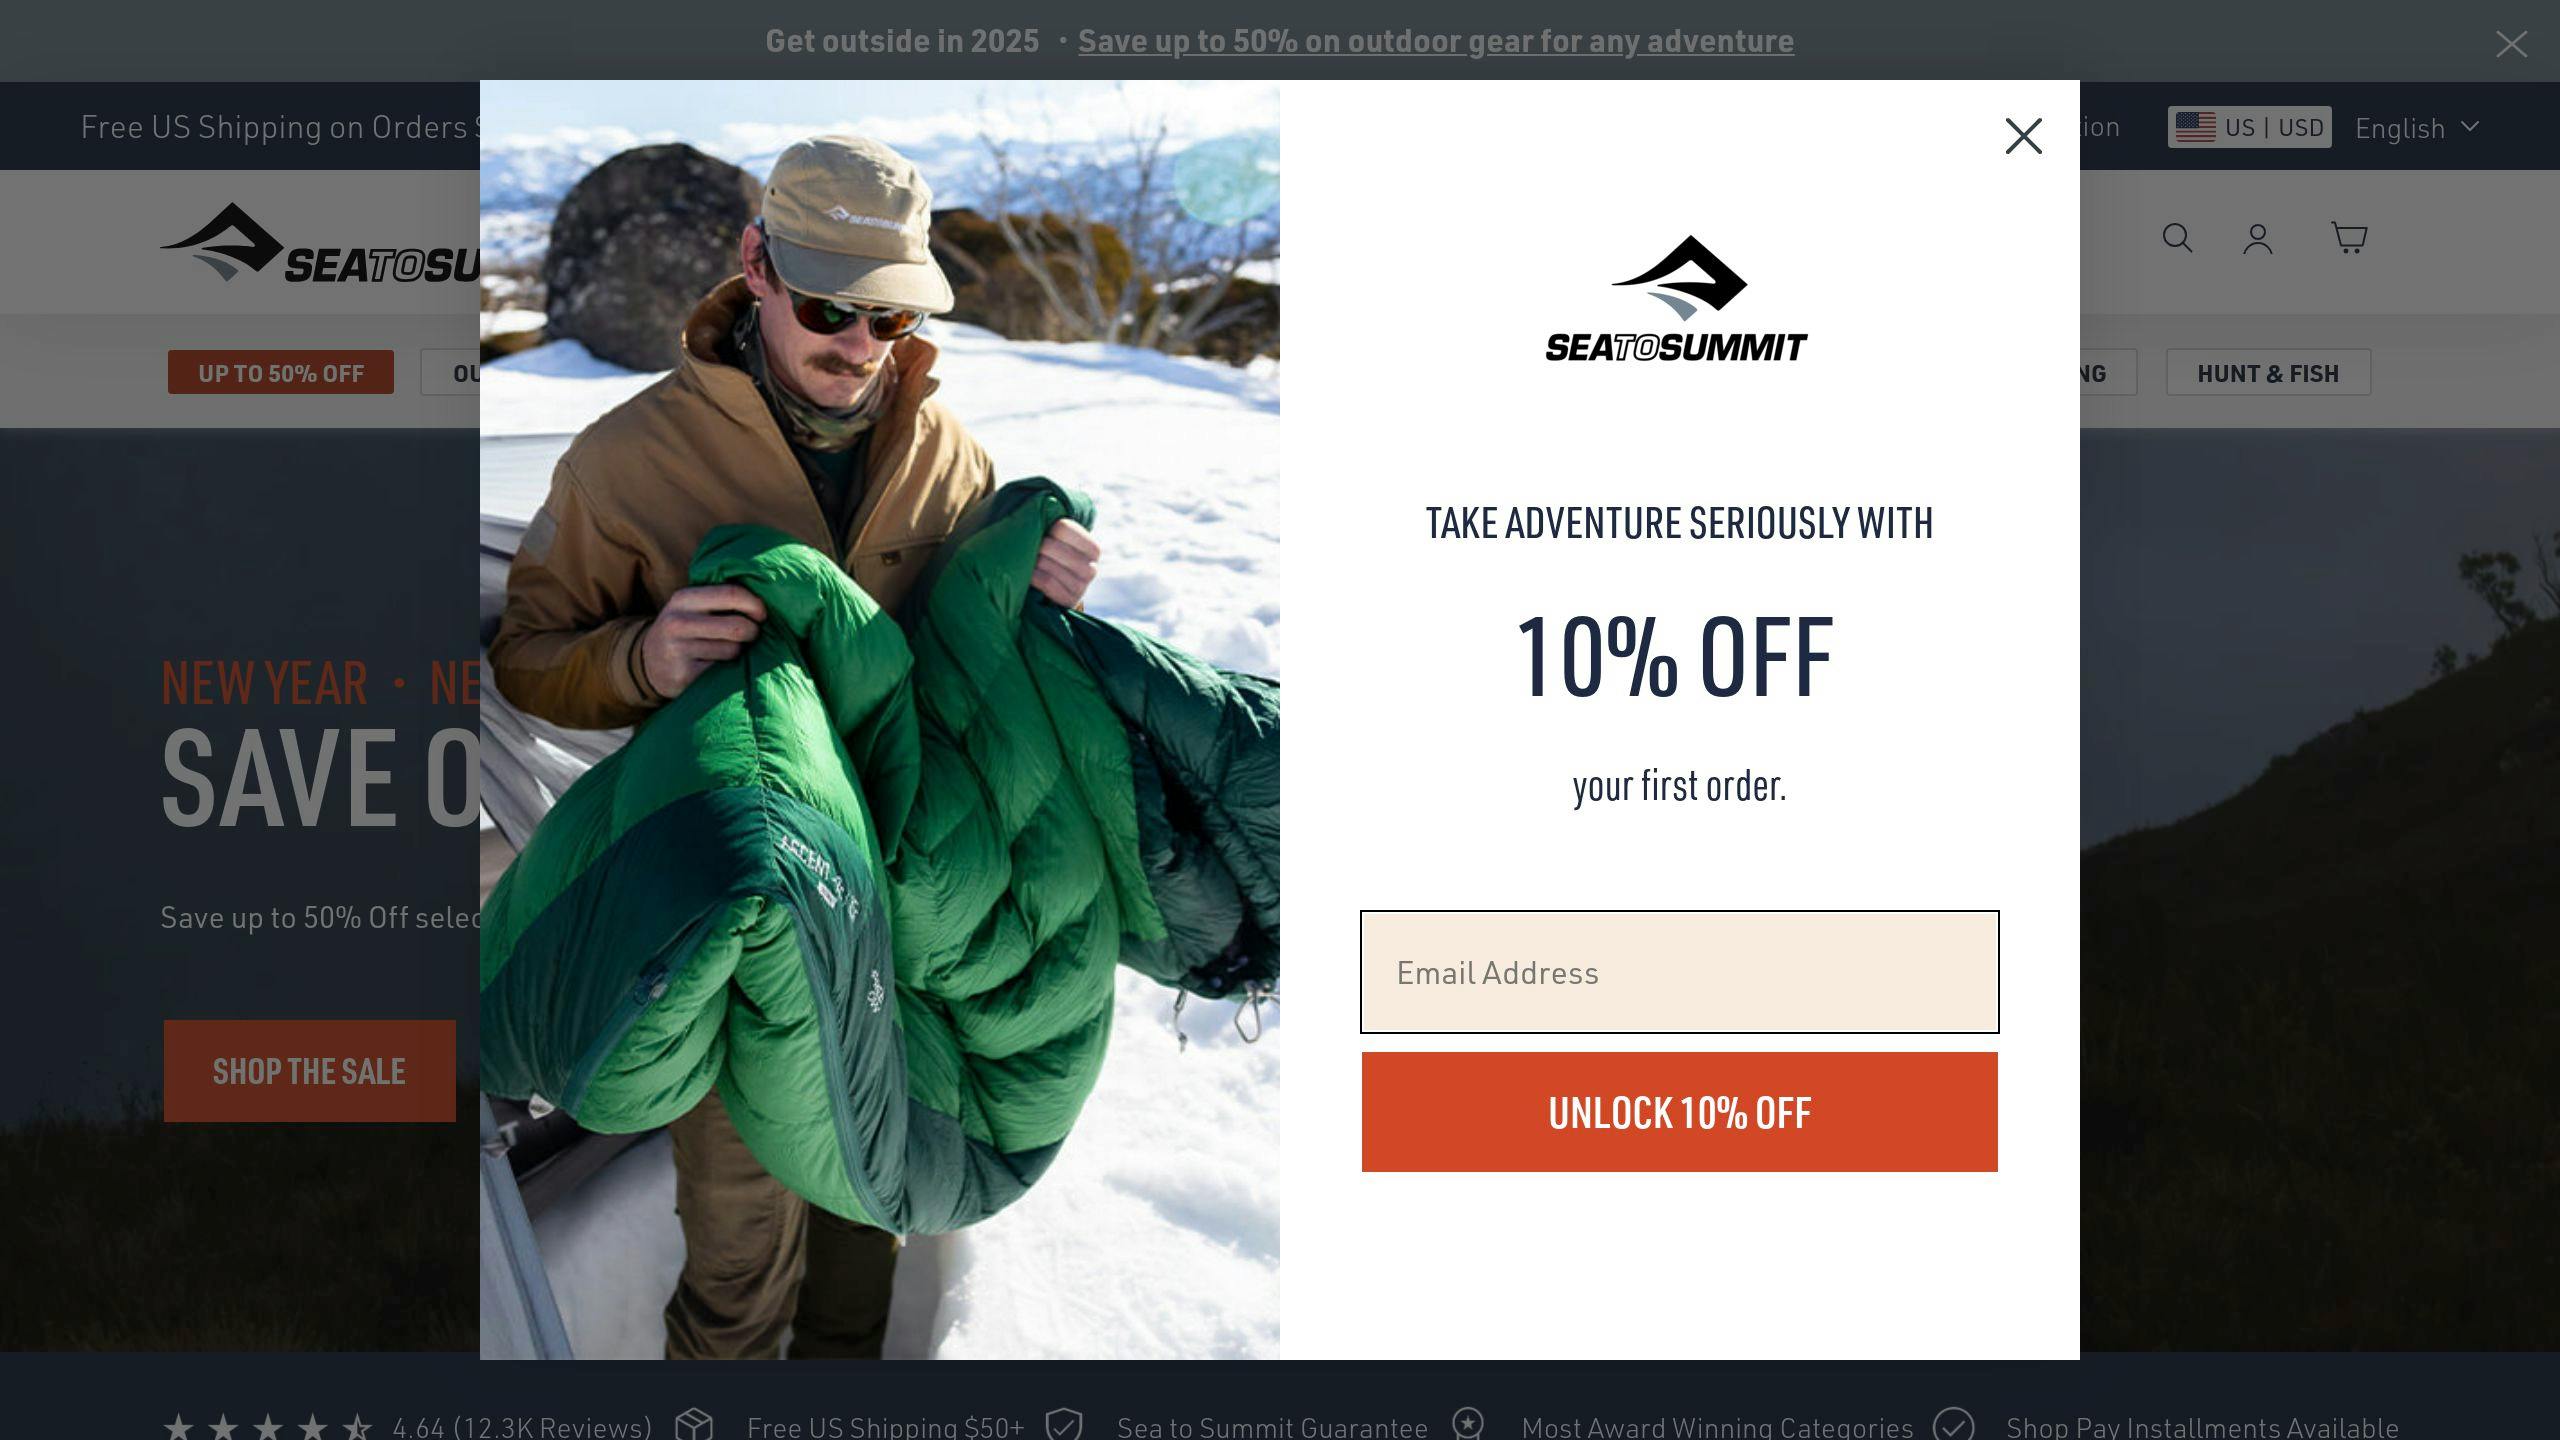
Task: Click the UNLOCK 10% OFF button
Action: (x=1680, y=1112)
